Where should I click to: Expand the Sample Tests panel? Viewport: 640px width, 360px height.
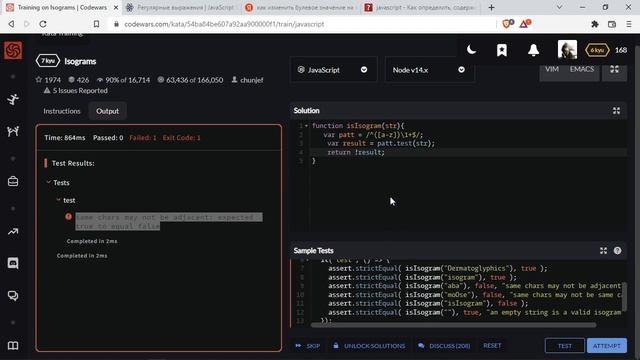point(603,251)
